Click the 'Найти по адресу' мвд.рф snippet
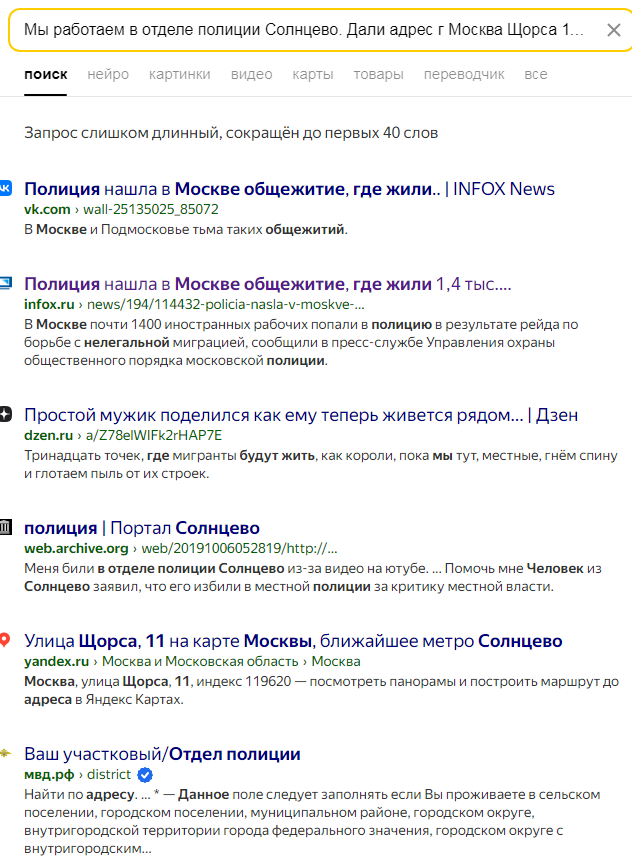 point(312,821)
